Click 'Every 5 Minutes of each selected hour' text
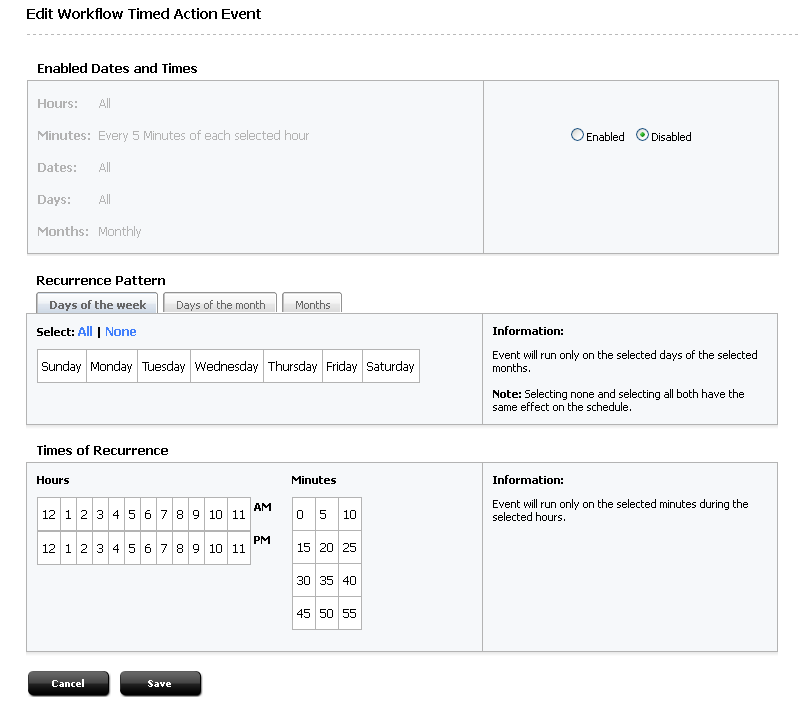 coord(204,135)
